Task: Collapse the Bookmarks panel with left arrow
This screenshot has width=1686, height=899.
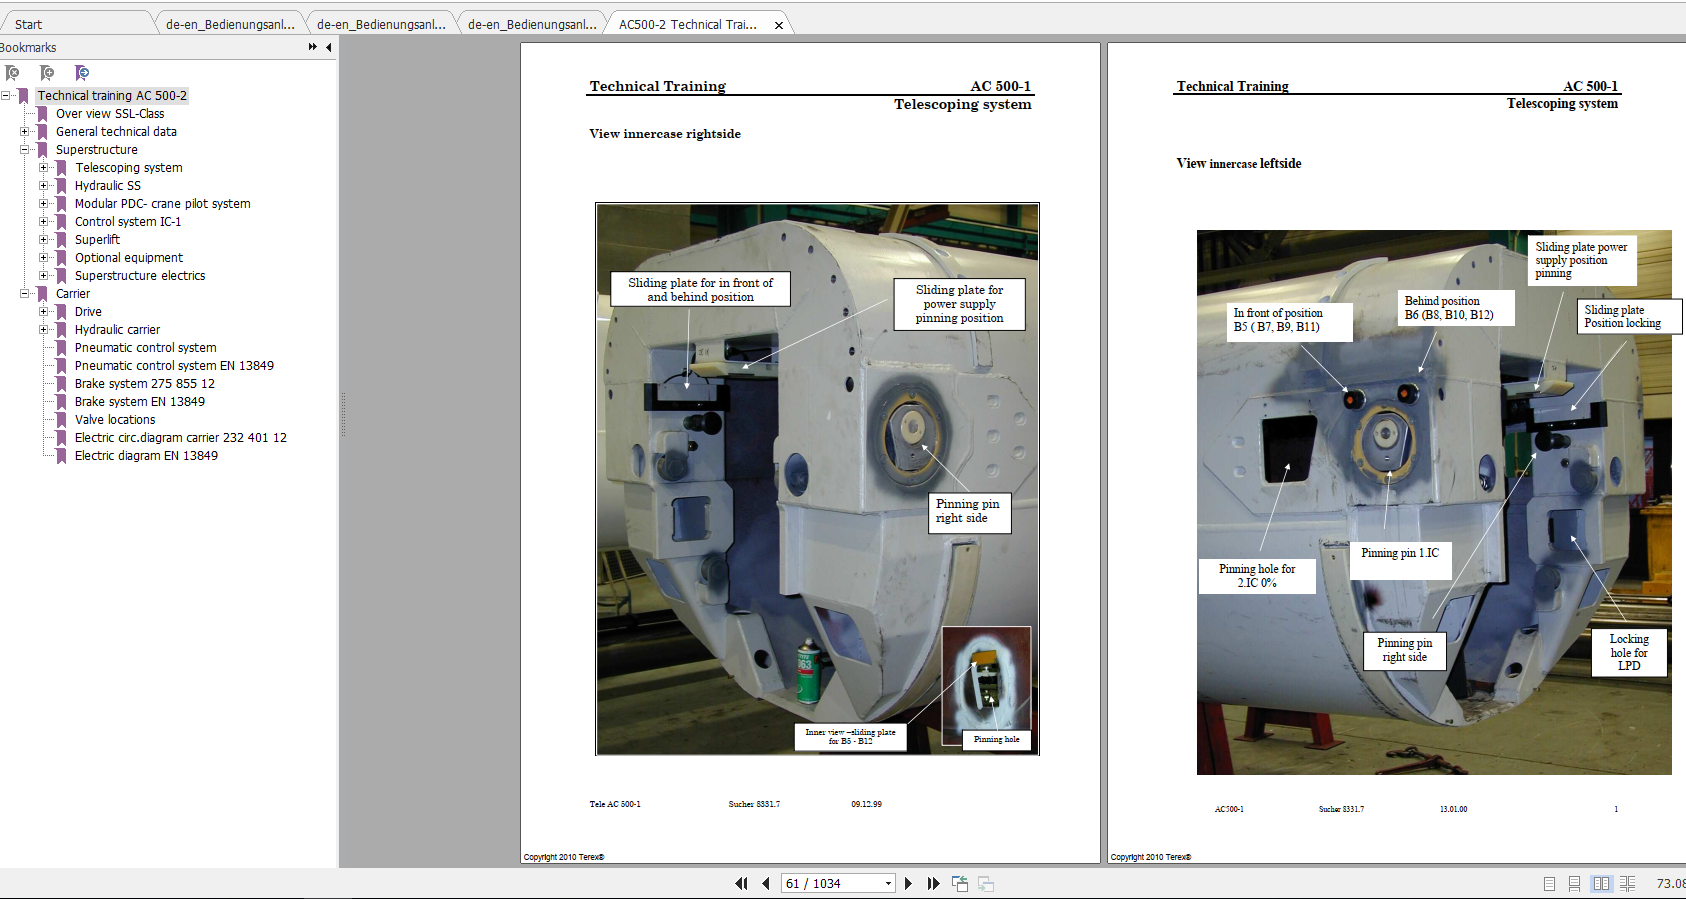Action: [329, 47]
